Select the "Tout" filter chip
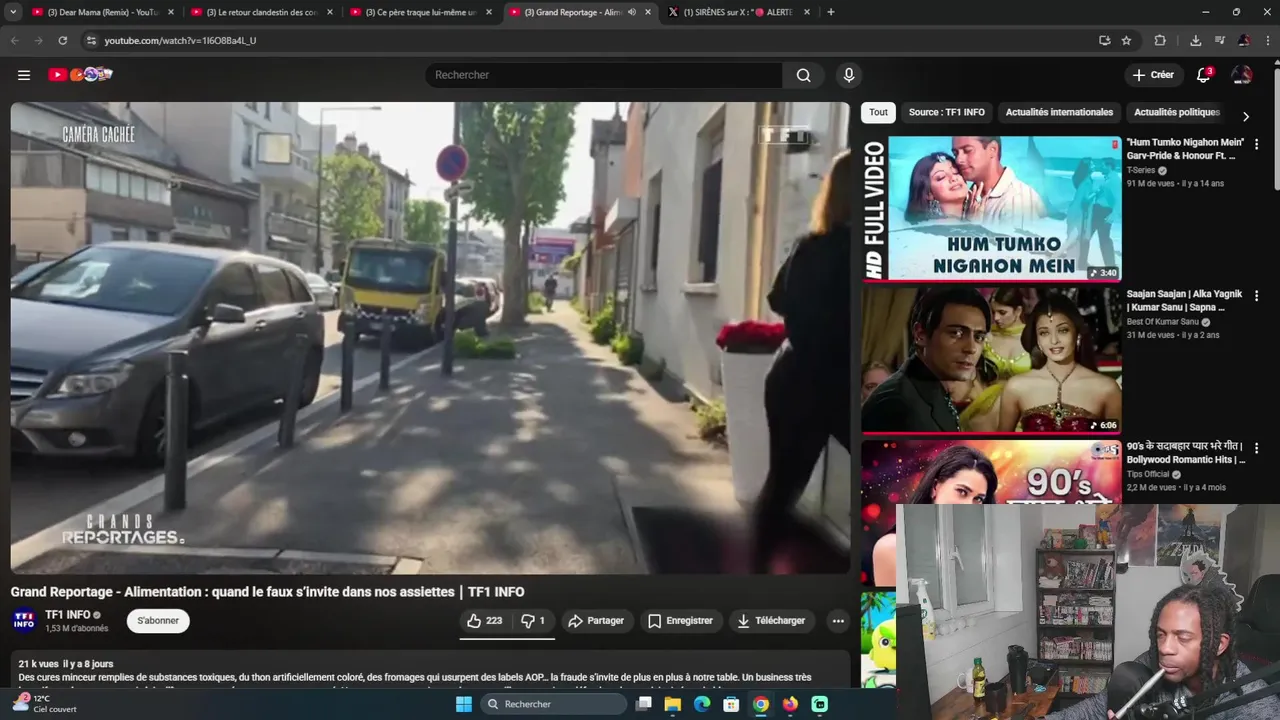 pos(878,112)
